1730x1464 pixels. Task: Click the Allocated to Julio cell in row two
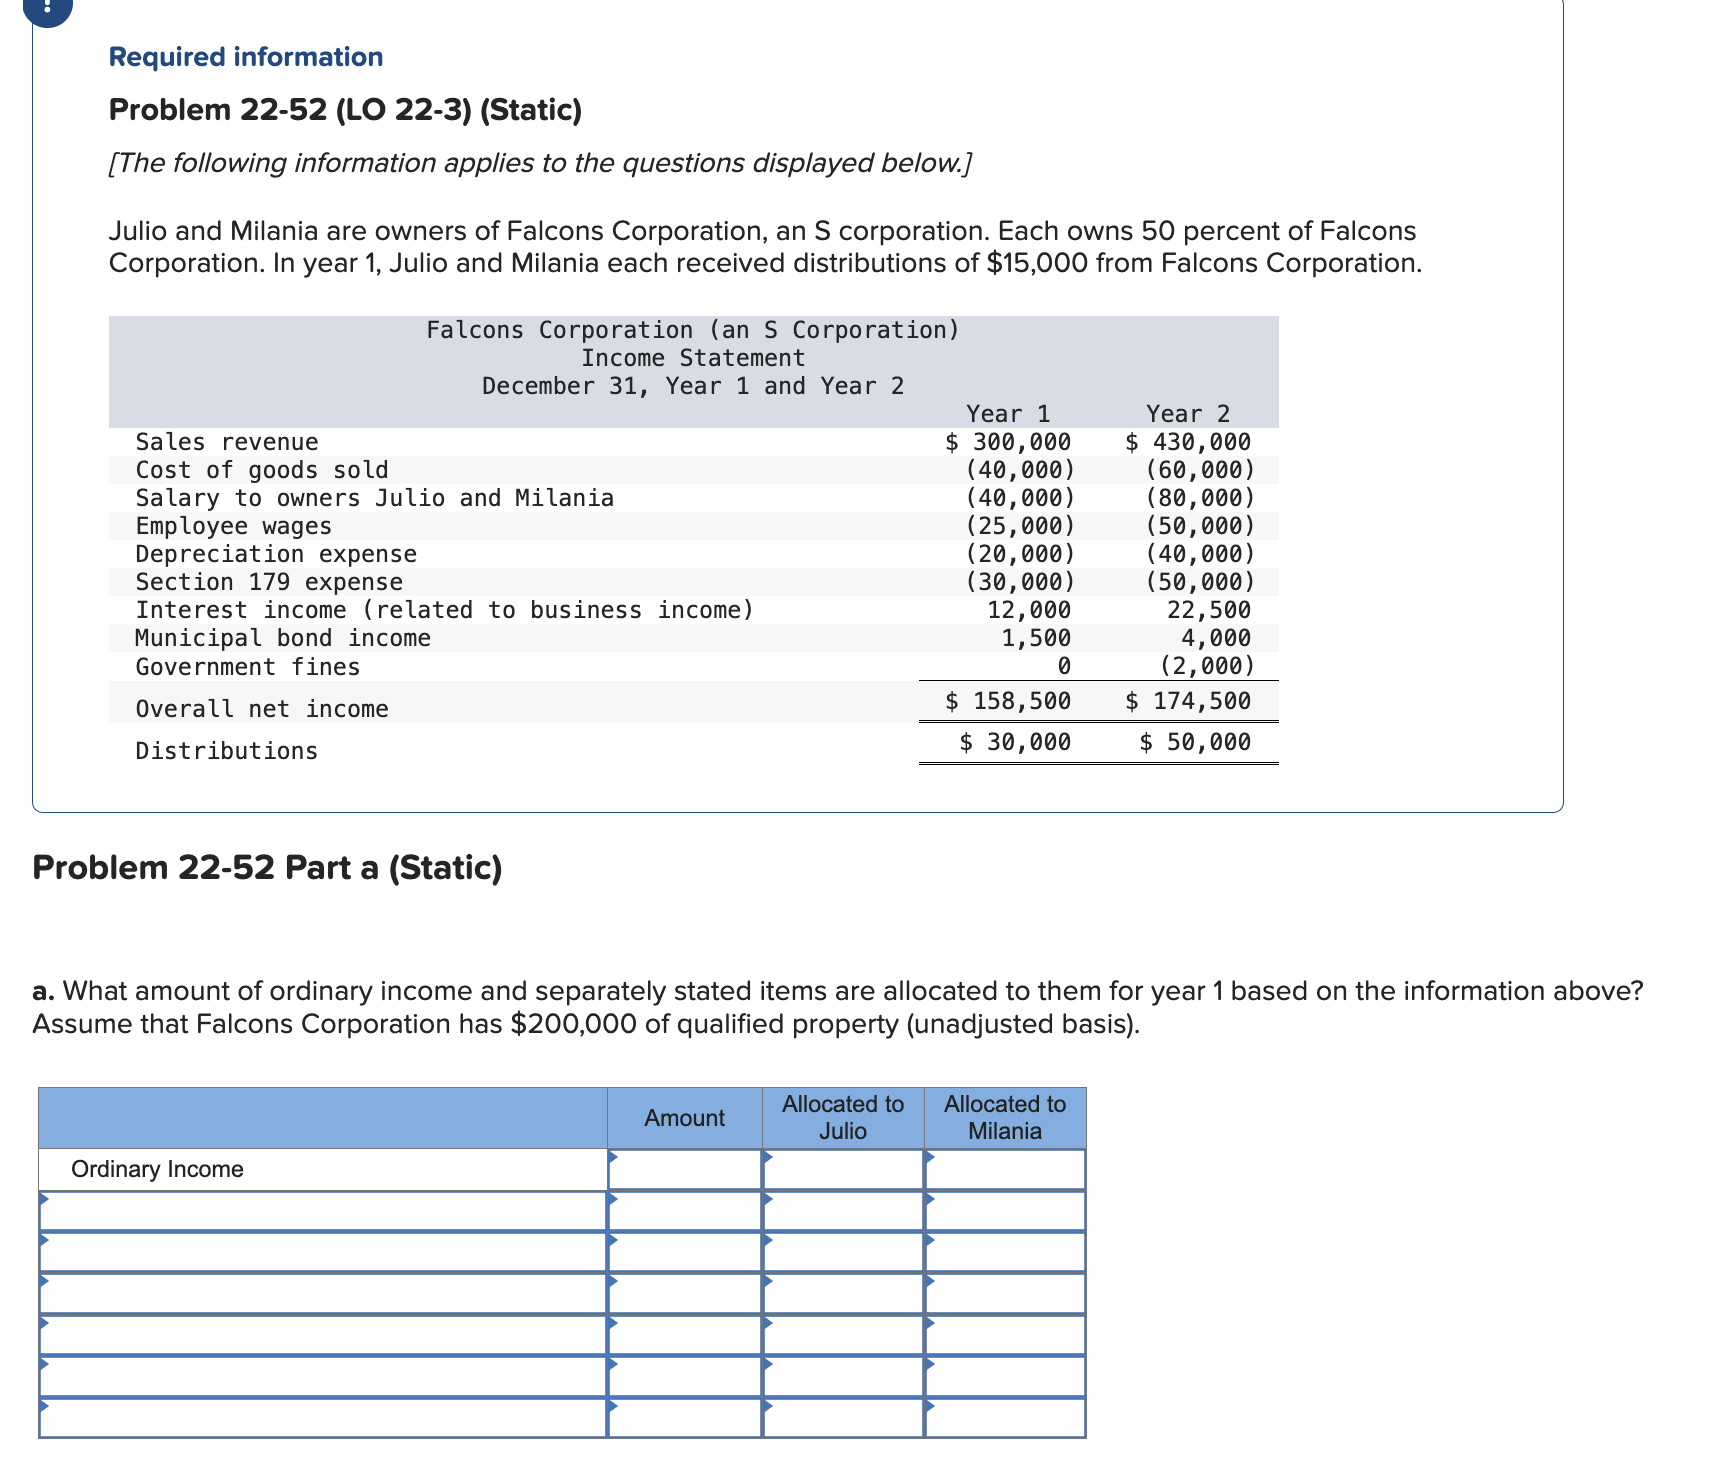tap(843, 1212)
